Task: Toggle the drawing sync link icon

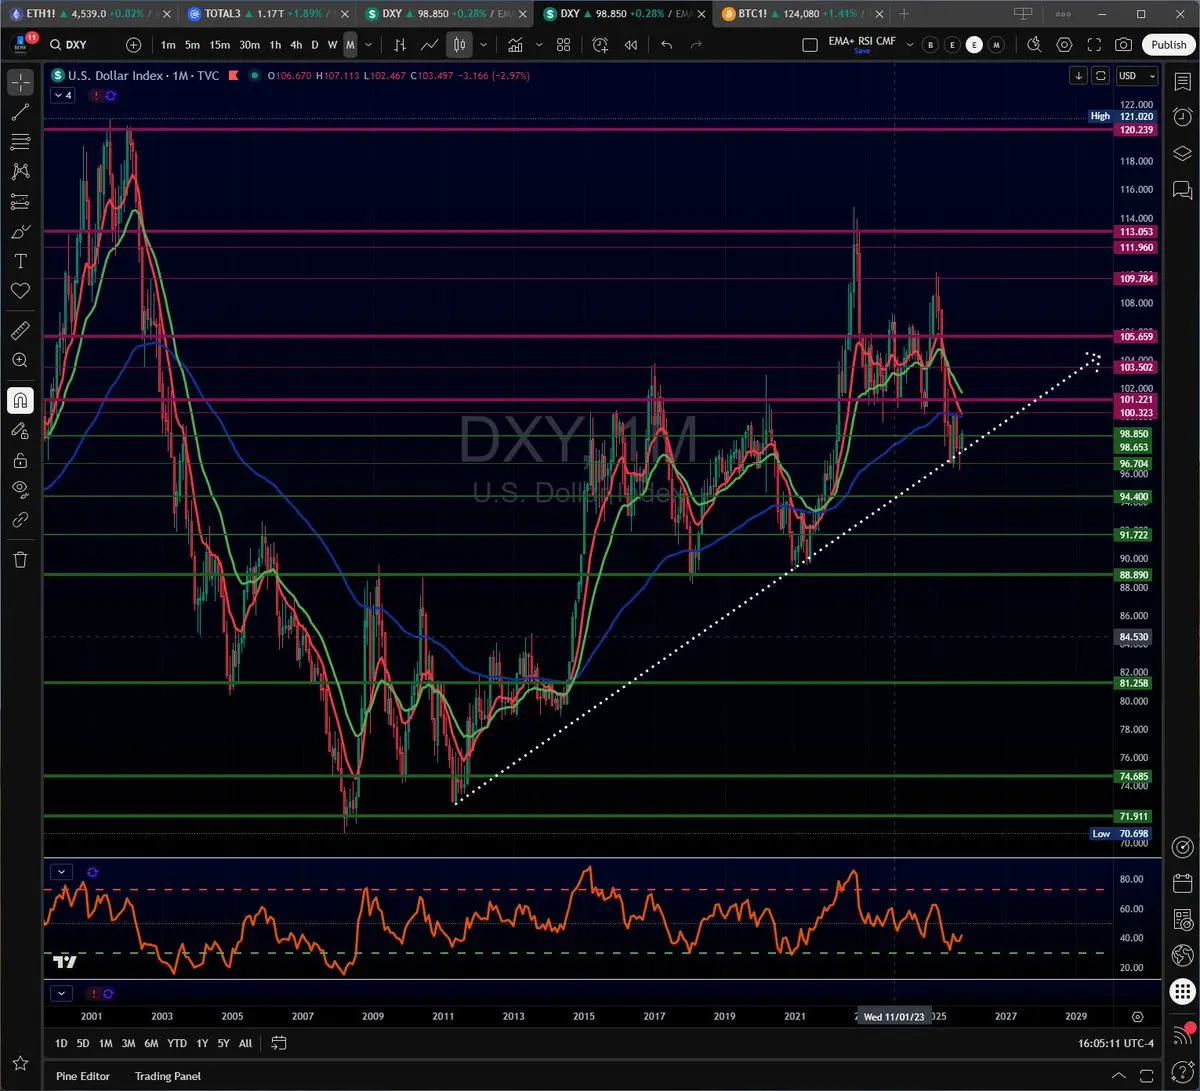Action: coord(20,519)
